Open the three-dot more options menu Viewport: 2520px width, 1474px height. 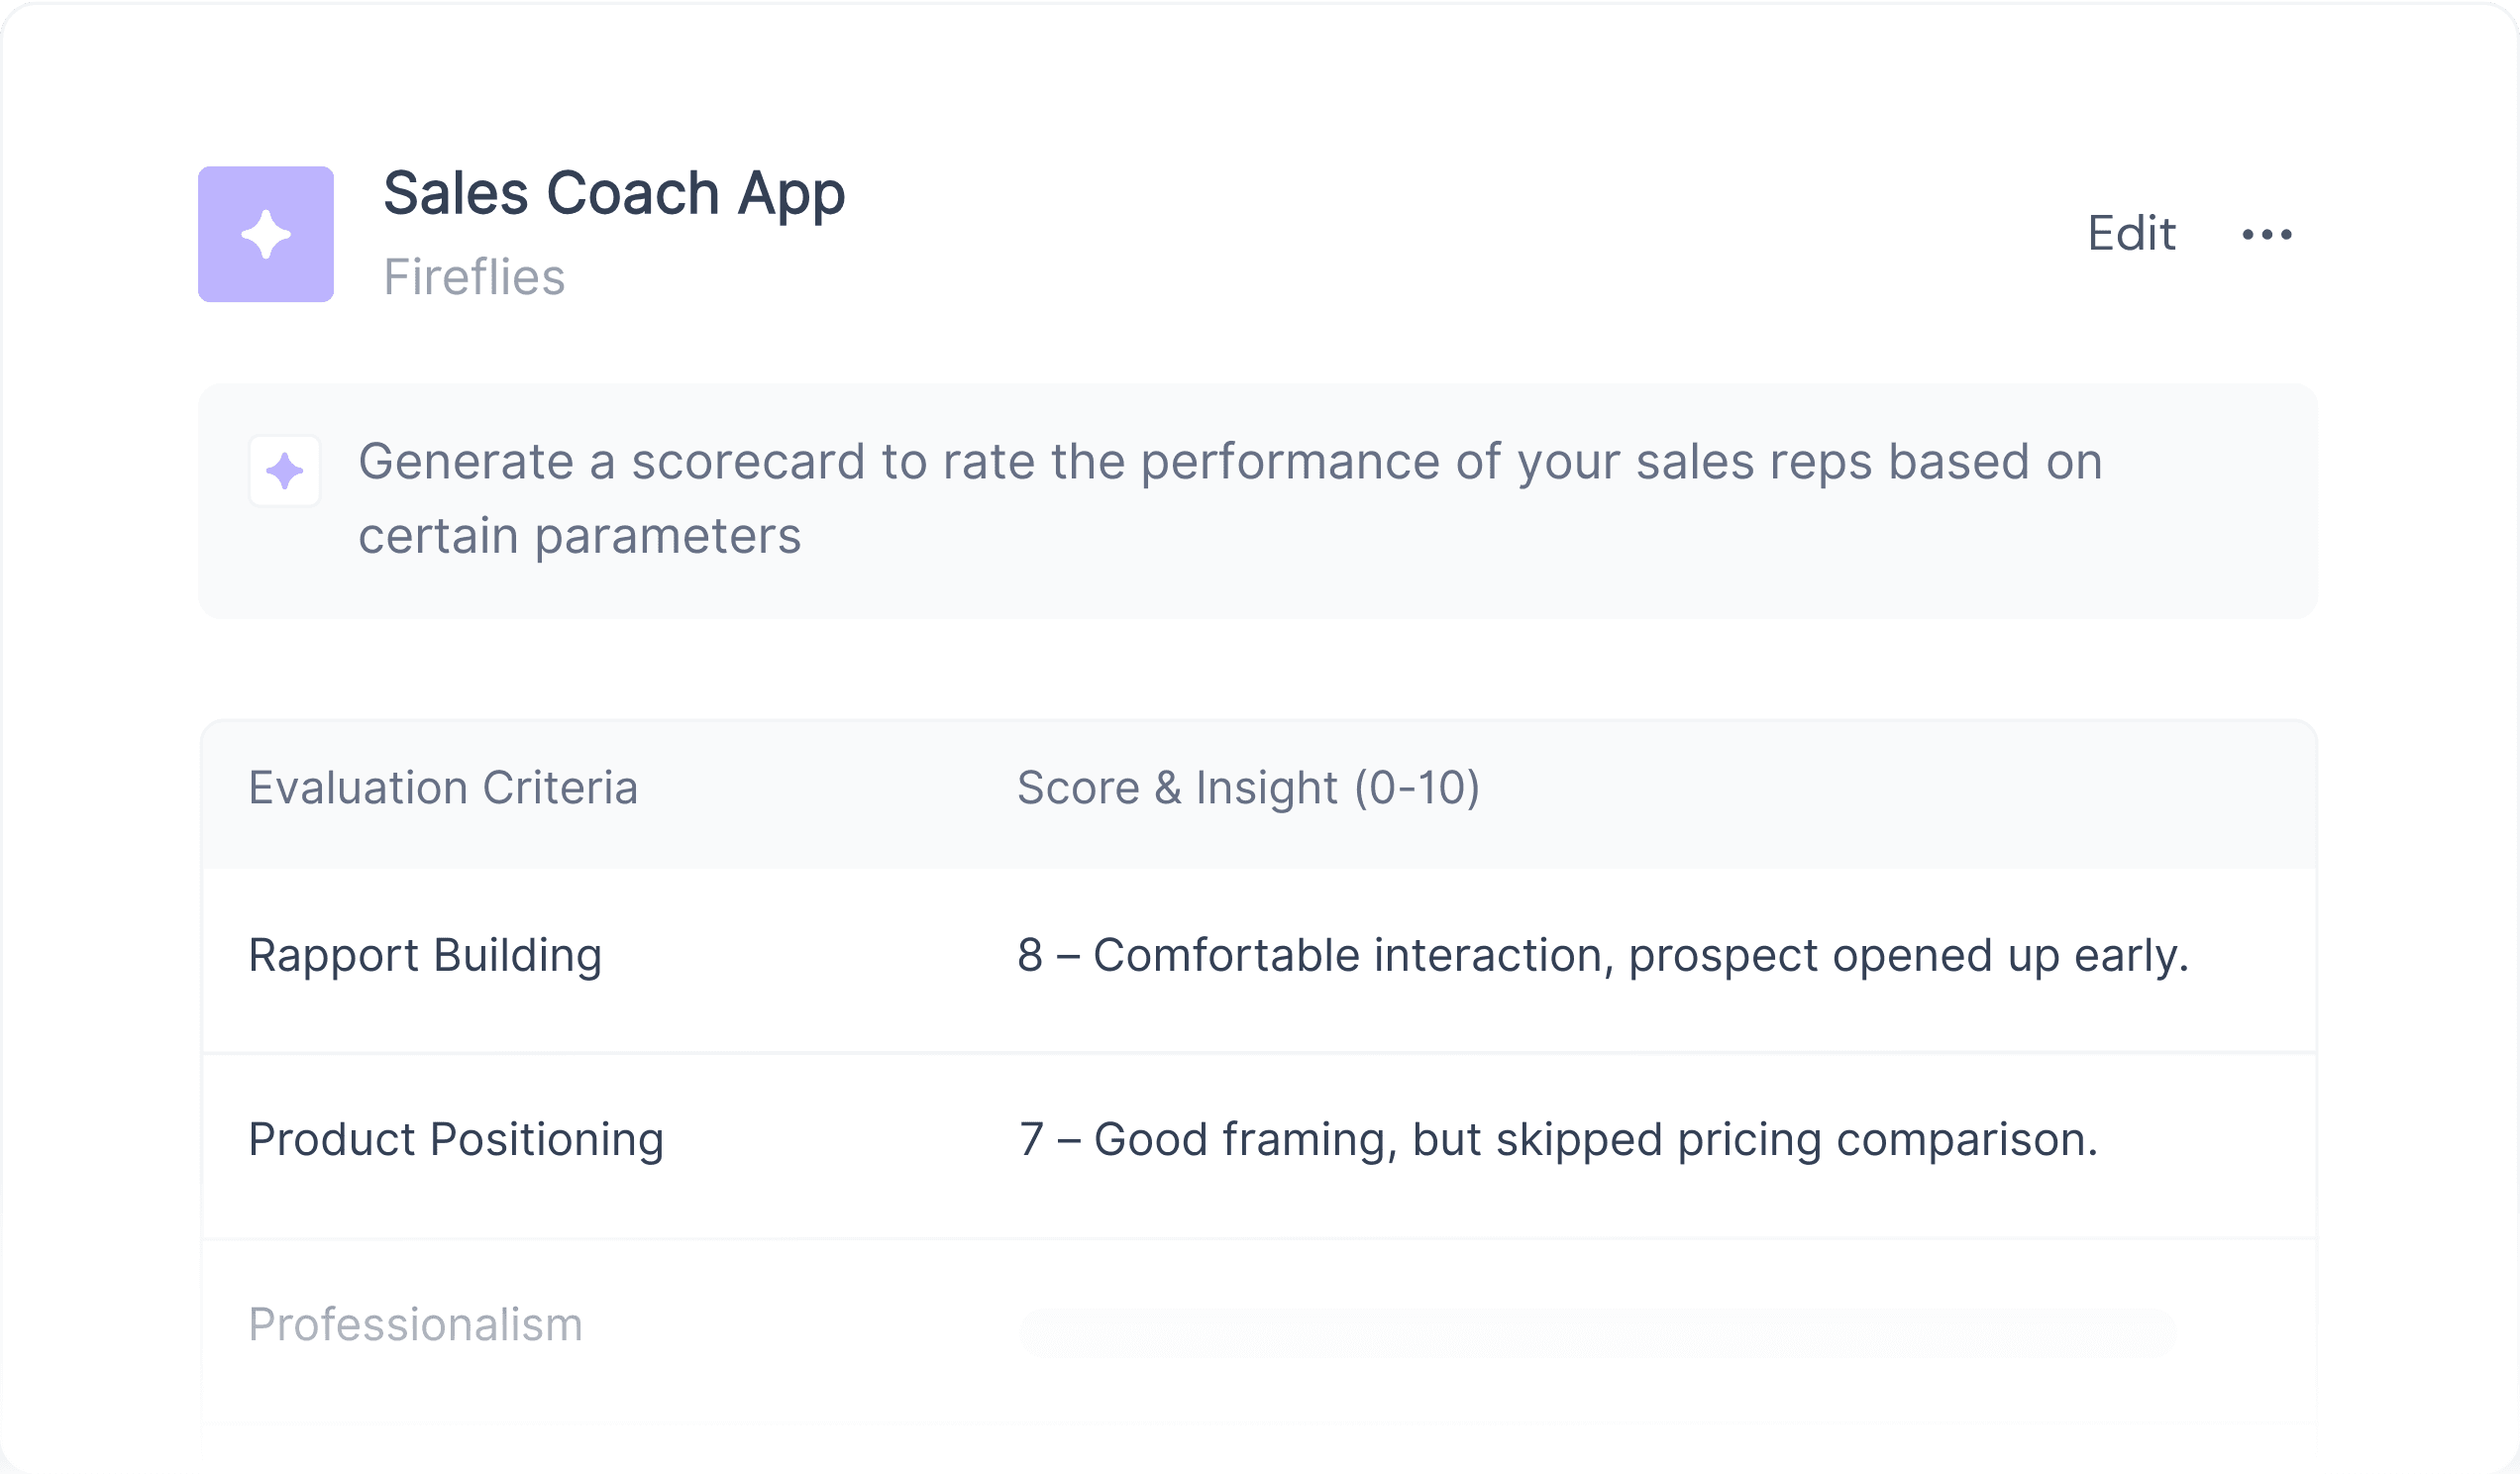(x=2266, y=234)
